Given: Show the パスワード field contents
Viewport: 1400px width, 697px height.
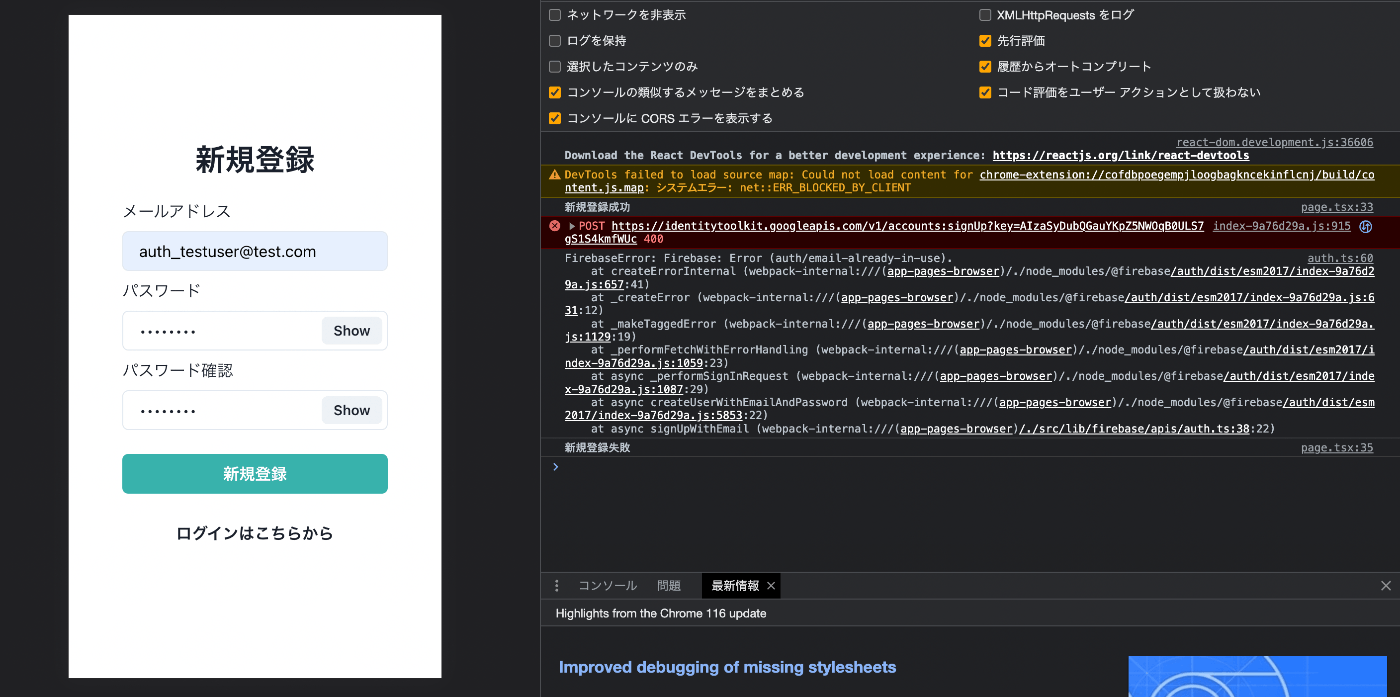Looking at the screenshot, I should tap(352, 331).
